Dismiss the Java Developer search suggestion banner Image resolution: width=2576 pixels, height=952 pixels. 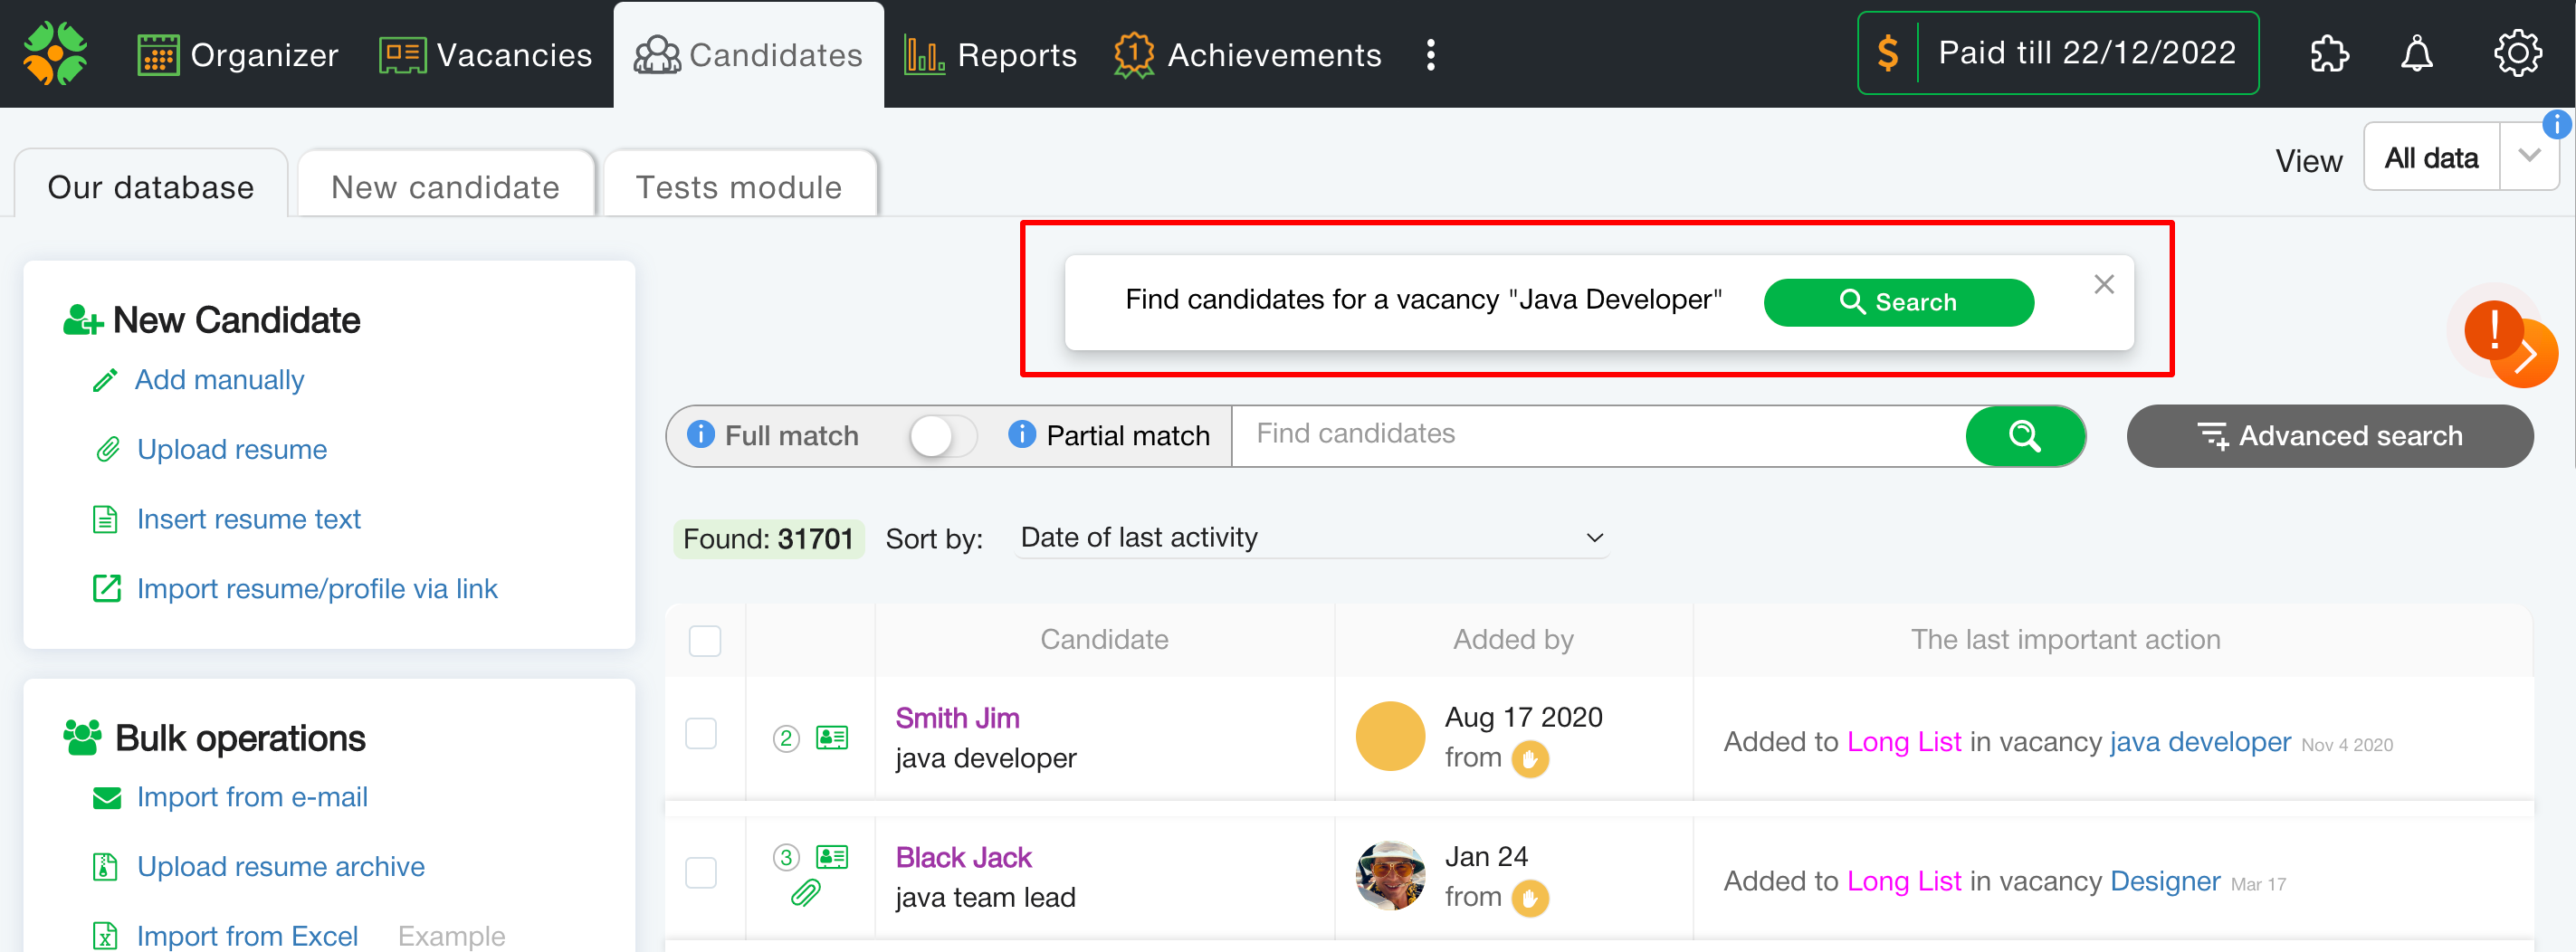point(2103,285)
